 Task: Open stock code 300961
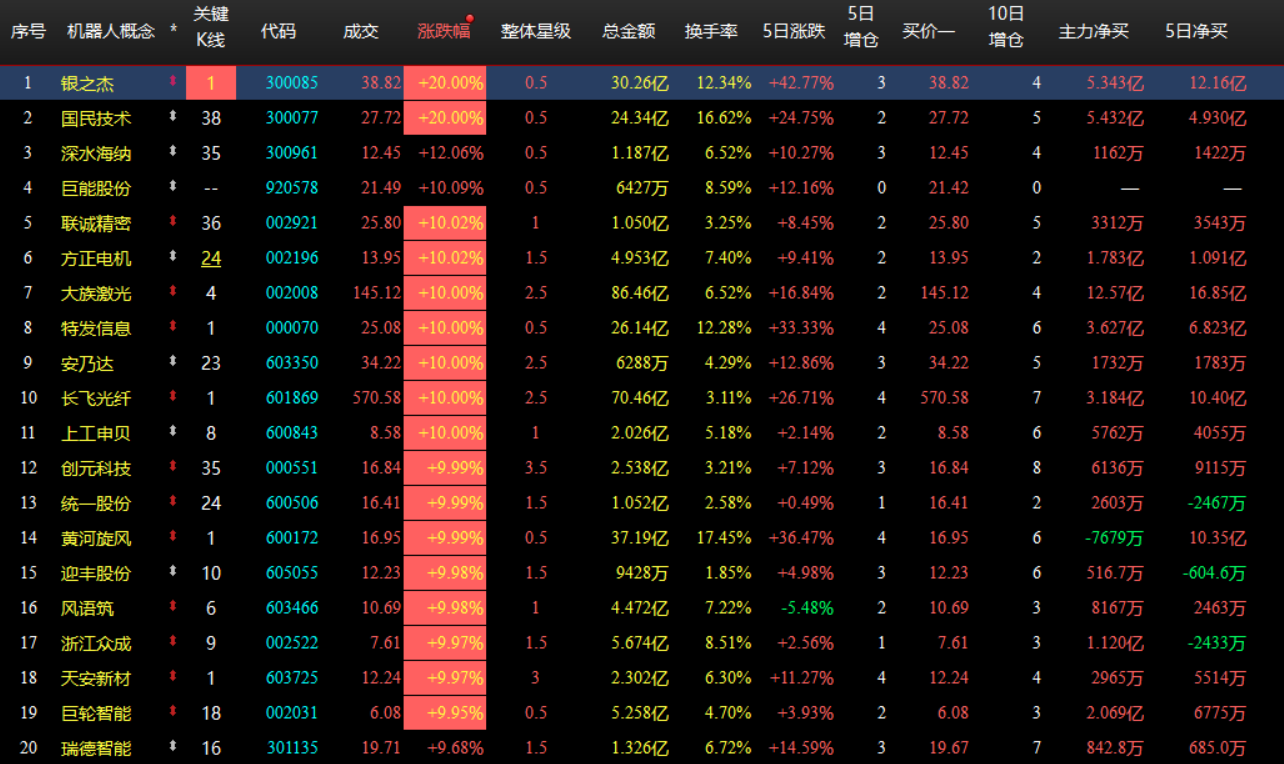(292, 153)
